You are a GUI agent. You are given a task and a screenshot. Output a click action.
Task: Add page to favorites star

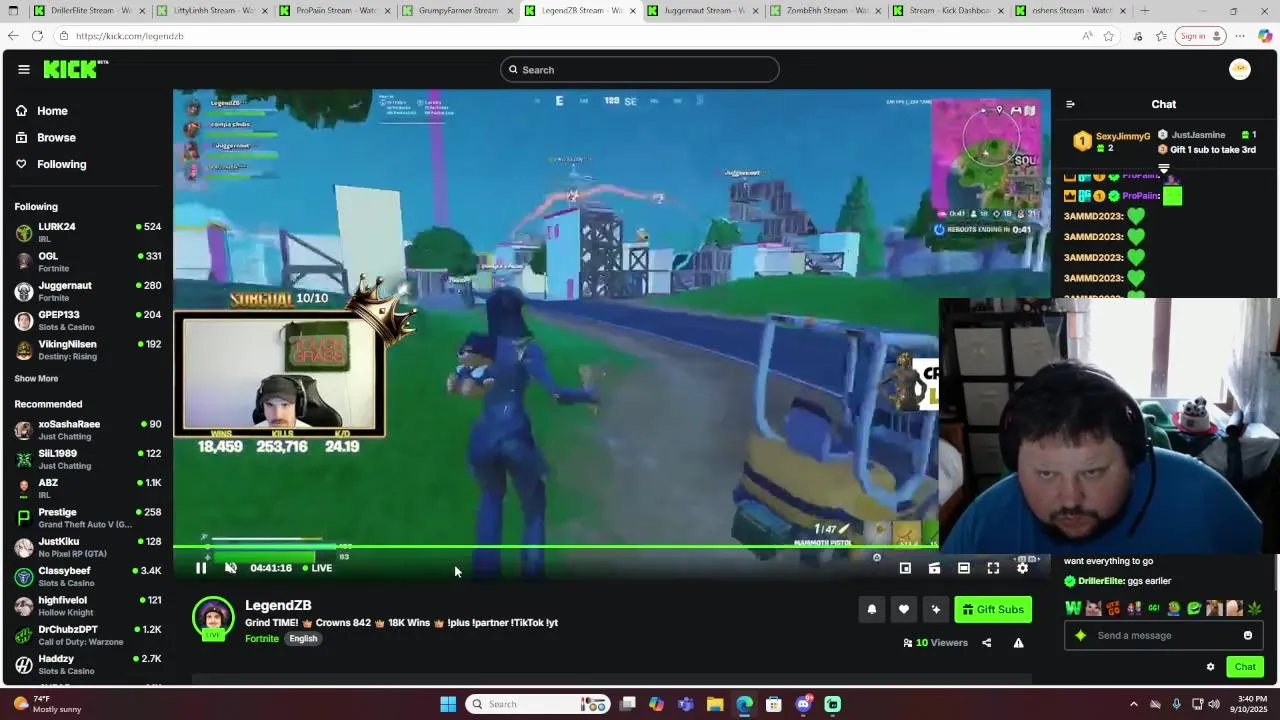pos(1108,36)
